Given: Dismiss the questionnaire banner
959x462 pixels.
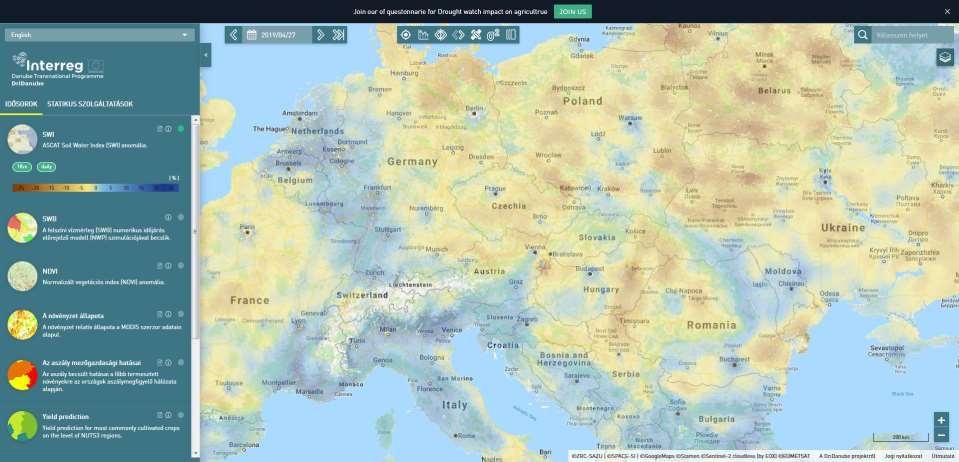Looking at the screenshot, I should click(x=947, y=12).
